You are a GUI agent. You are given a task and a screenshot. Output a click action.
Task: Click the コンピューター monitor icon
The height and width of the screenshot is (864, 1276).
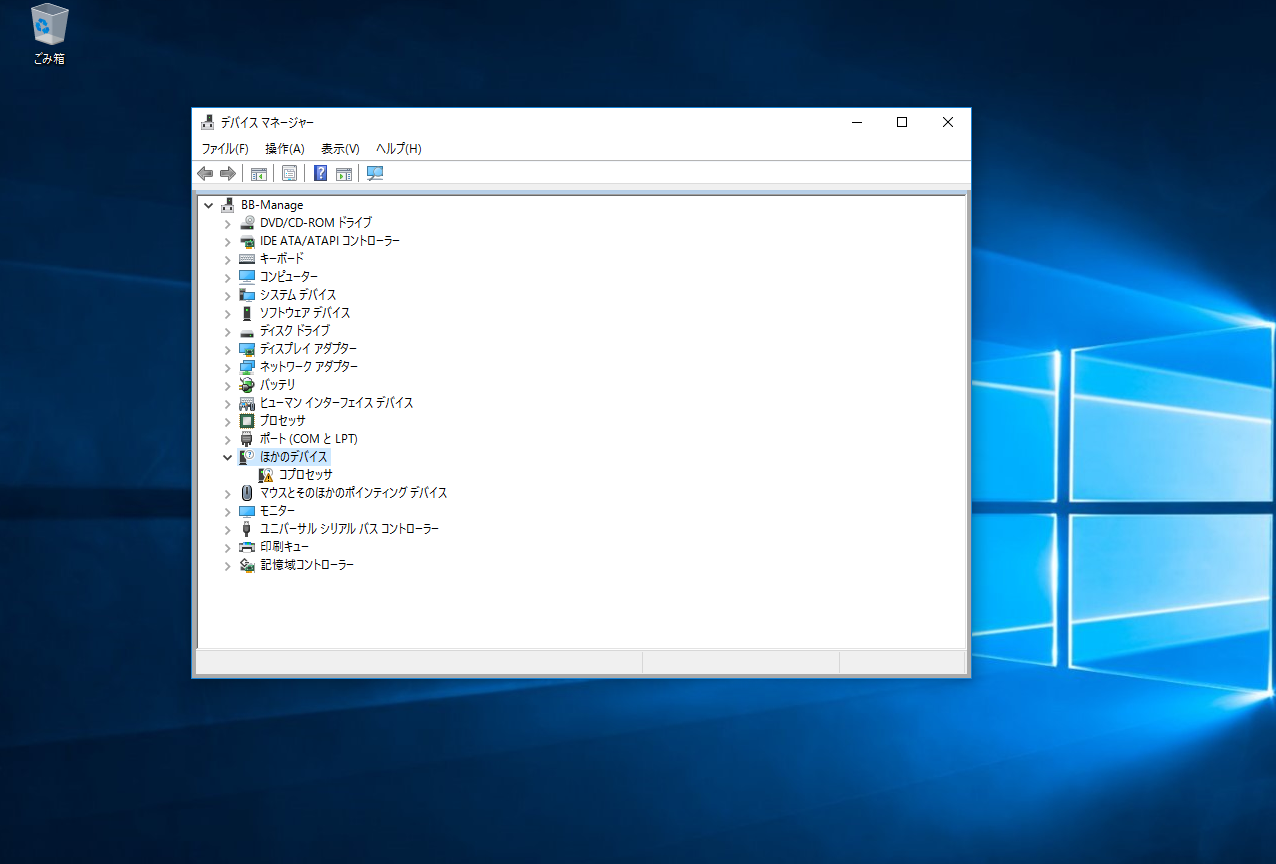pos(247,277)
